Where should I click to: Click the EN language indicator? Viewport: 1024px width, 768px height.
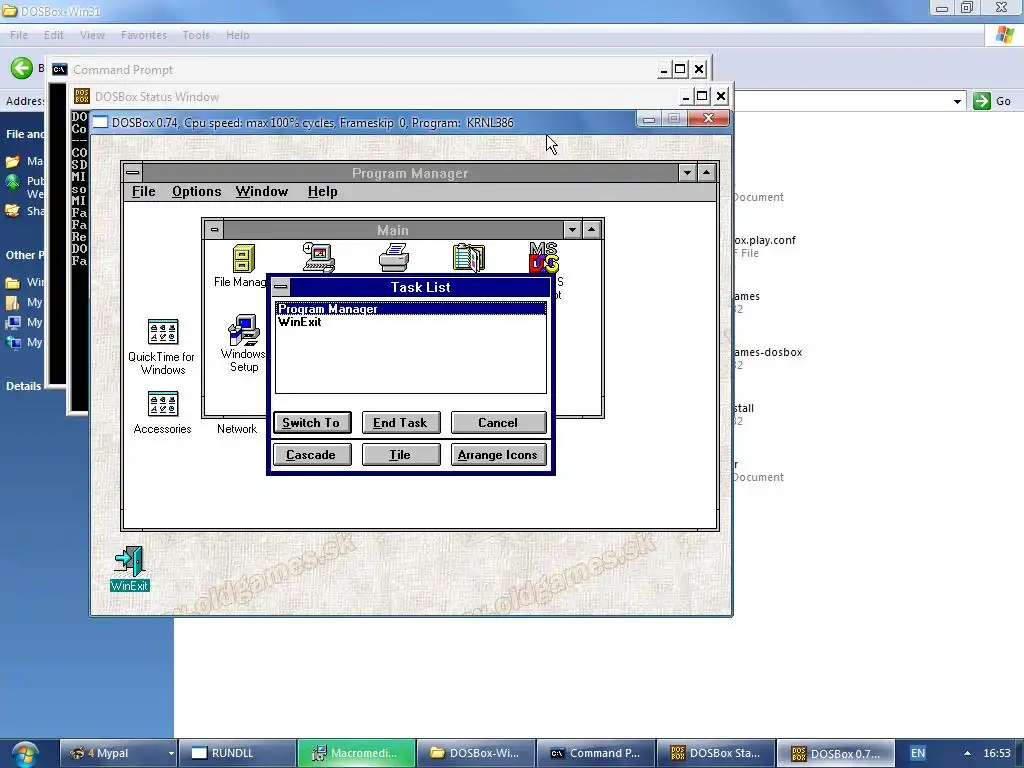click(x=918, y=753)
